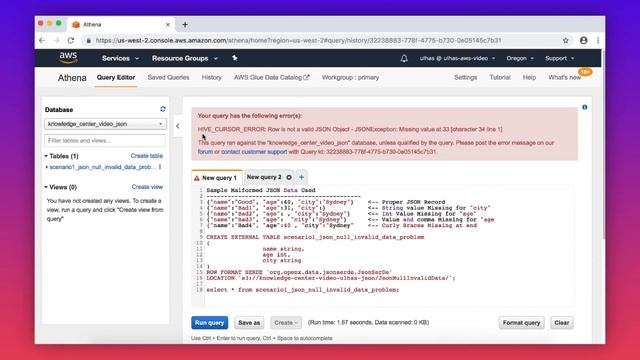Close the New query 2 tab icon
The image size is (640, 360).
(289, 177)
